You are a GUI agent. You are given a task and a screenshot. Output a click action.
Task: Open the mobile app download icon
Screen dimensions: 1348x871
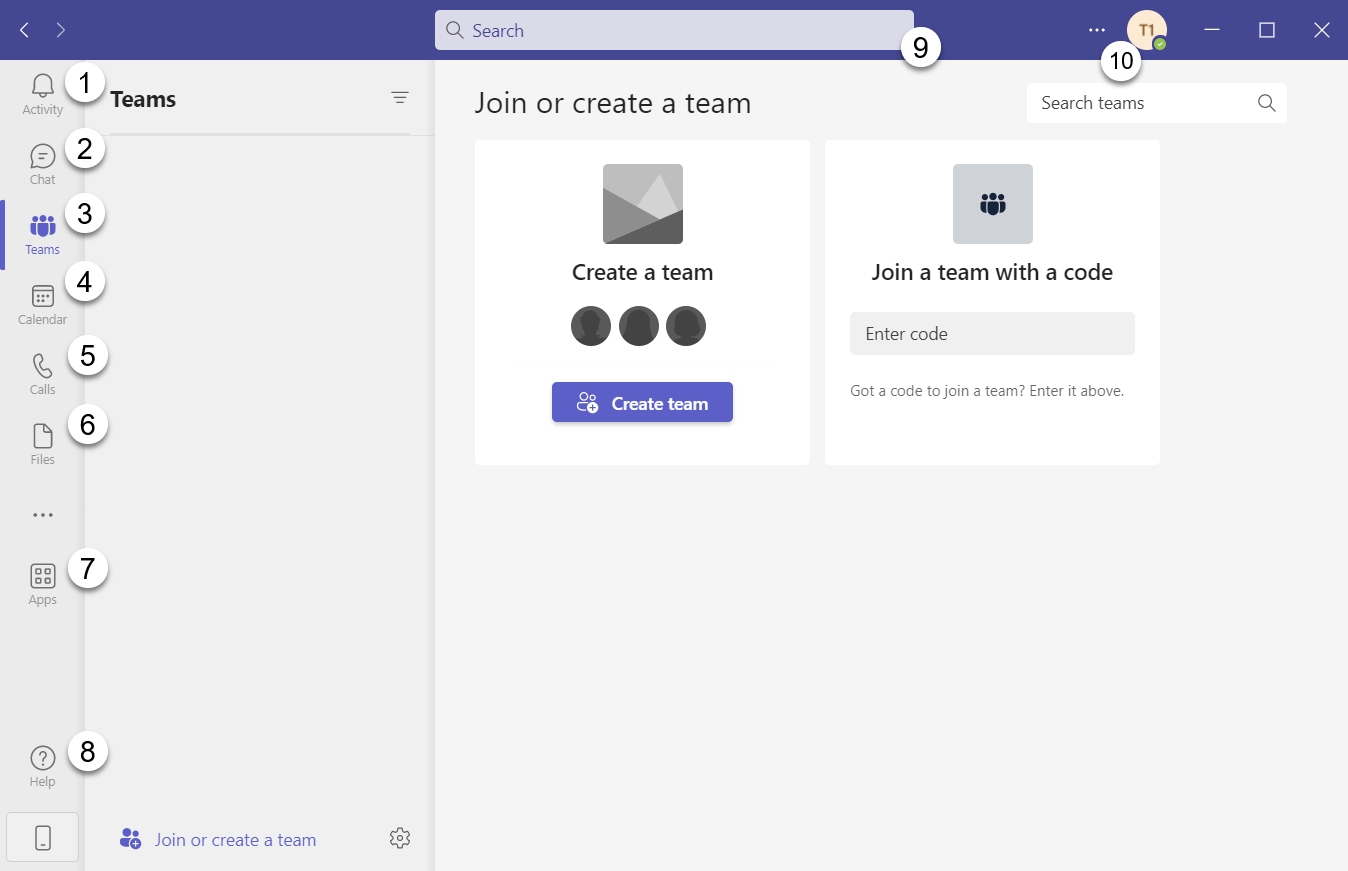(x=42, y=836)
